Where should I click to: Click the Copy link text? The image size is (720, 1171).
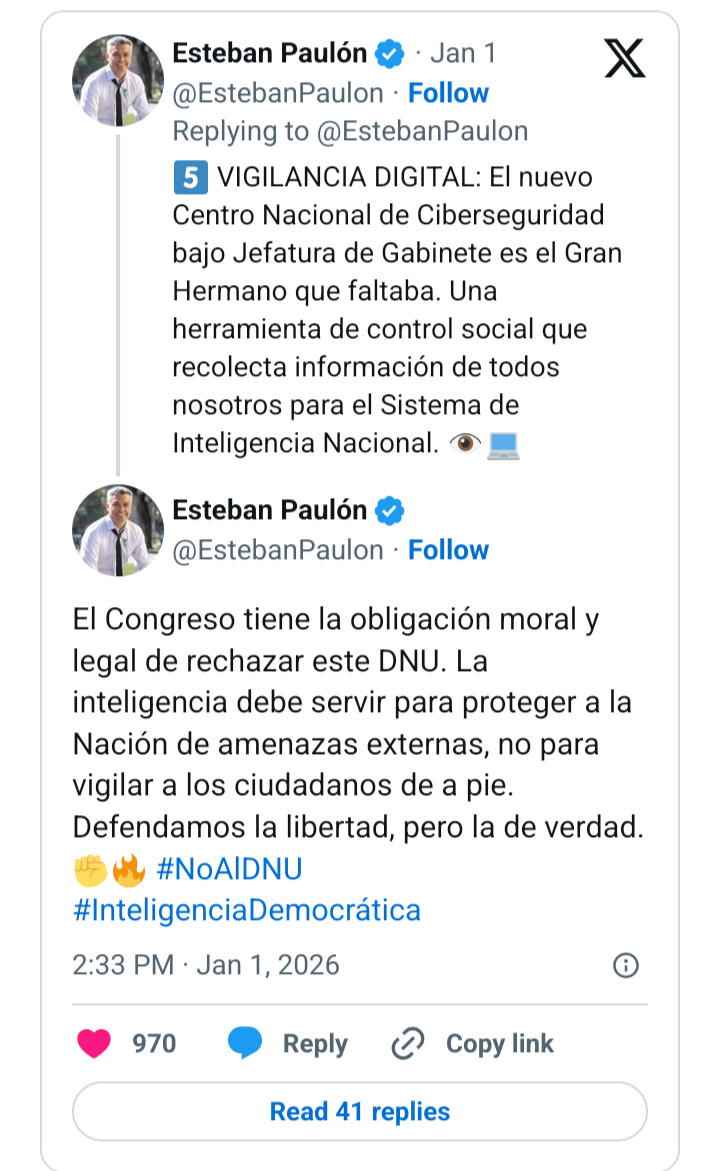click(499, 1044)
